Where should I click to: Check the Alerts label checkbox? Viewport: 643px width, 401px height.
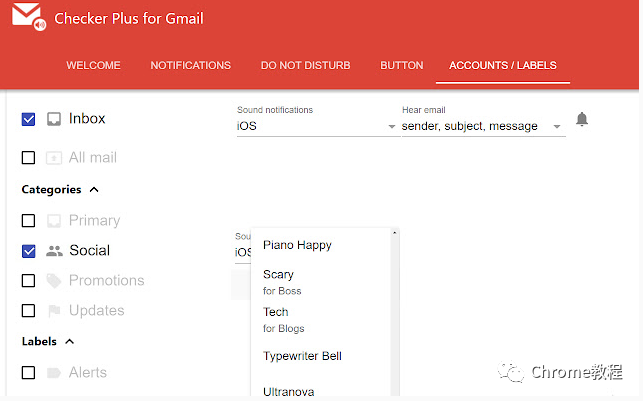[x=28, y=373]
